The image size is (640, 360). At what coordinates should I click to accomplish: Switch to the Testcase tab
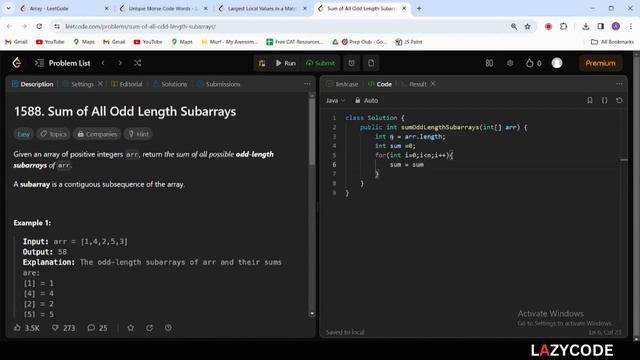(x=342, y=84)
